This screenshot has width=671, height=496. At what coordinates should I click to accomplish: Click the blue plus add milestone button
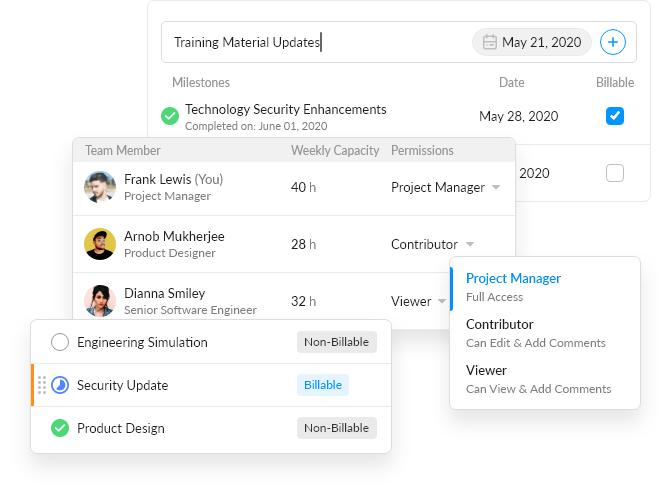click(x=612, y=42)
